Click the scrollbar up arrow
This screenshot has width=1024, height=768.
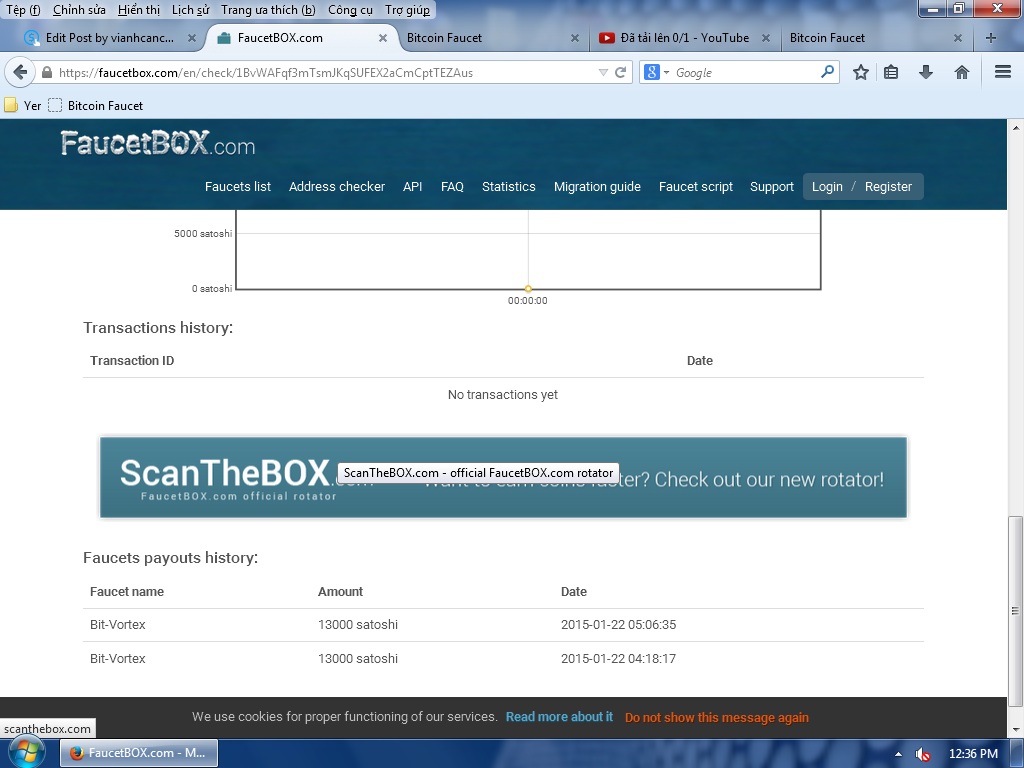(x=1016, y=128)
